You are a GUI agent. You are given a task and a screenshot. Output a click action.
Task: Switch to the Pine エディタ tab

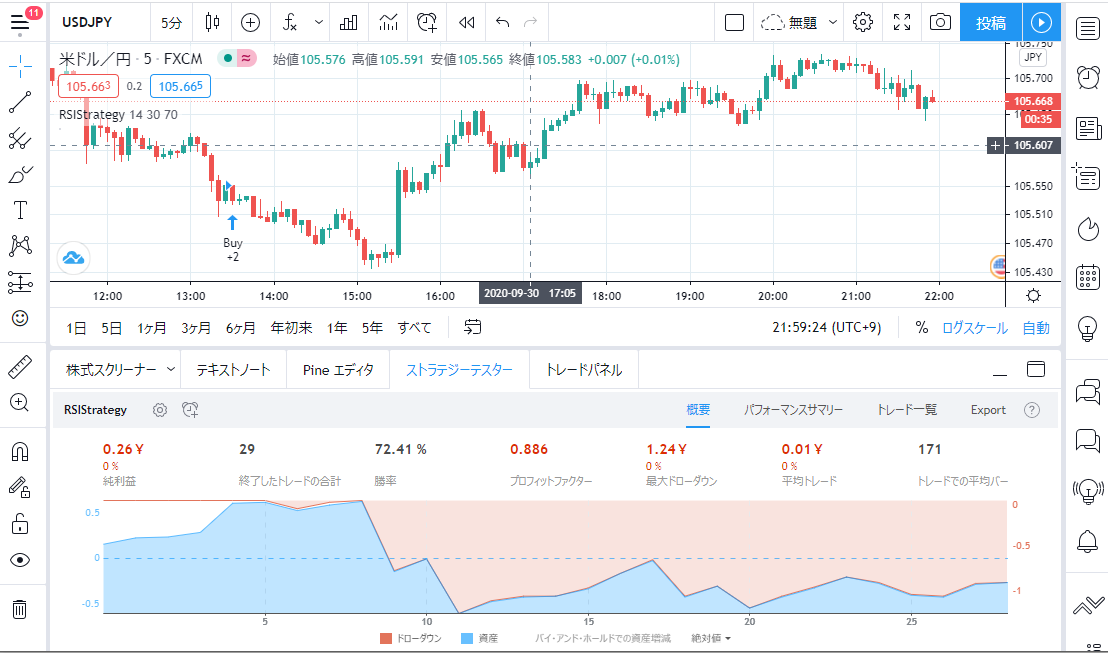338,370
